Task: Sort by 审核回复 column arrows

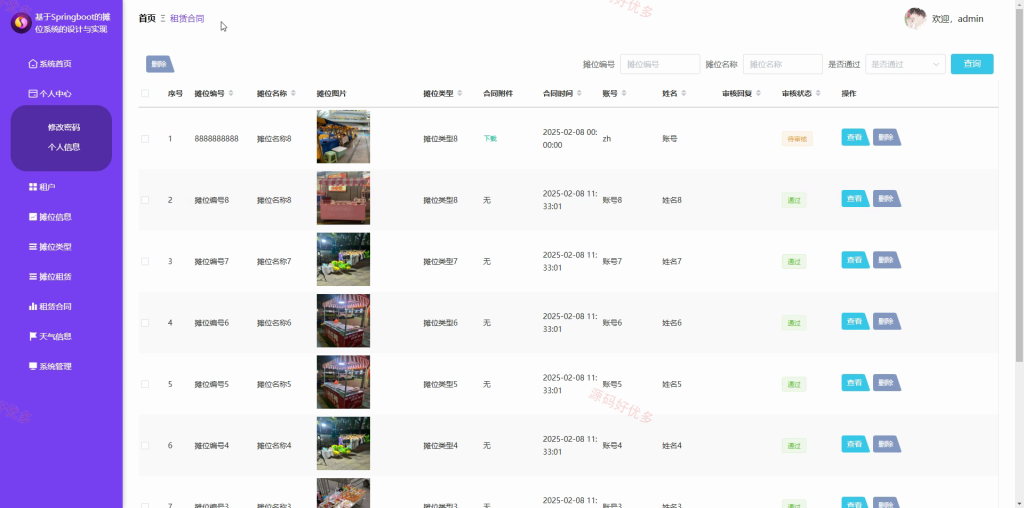Action: [758, 93]
